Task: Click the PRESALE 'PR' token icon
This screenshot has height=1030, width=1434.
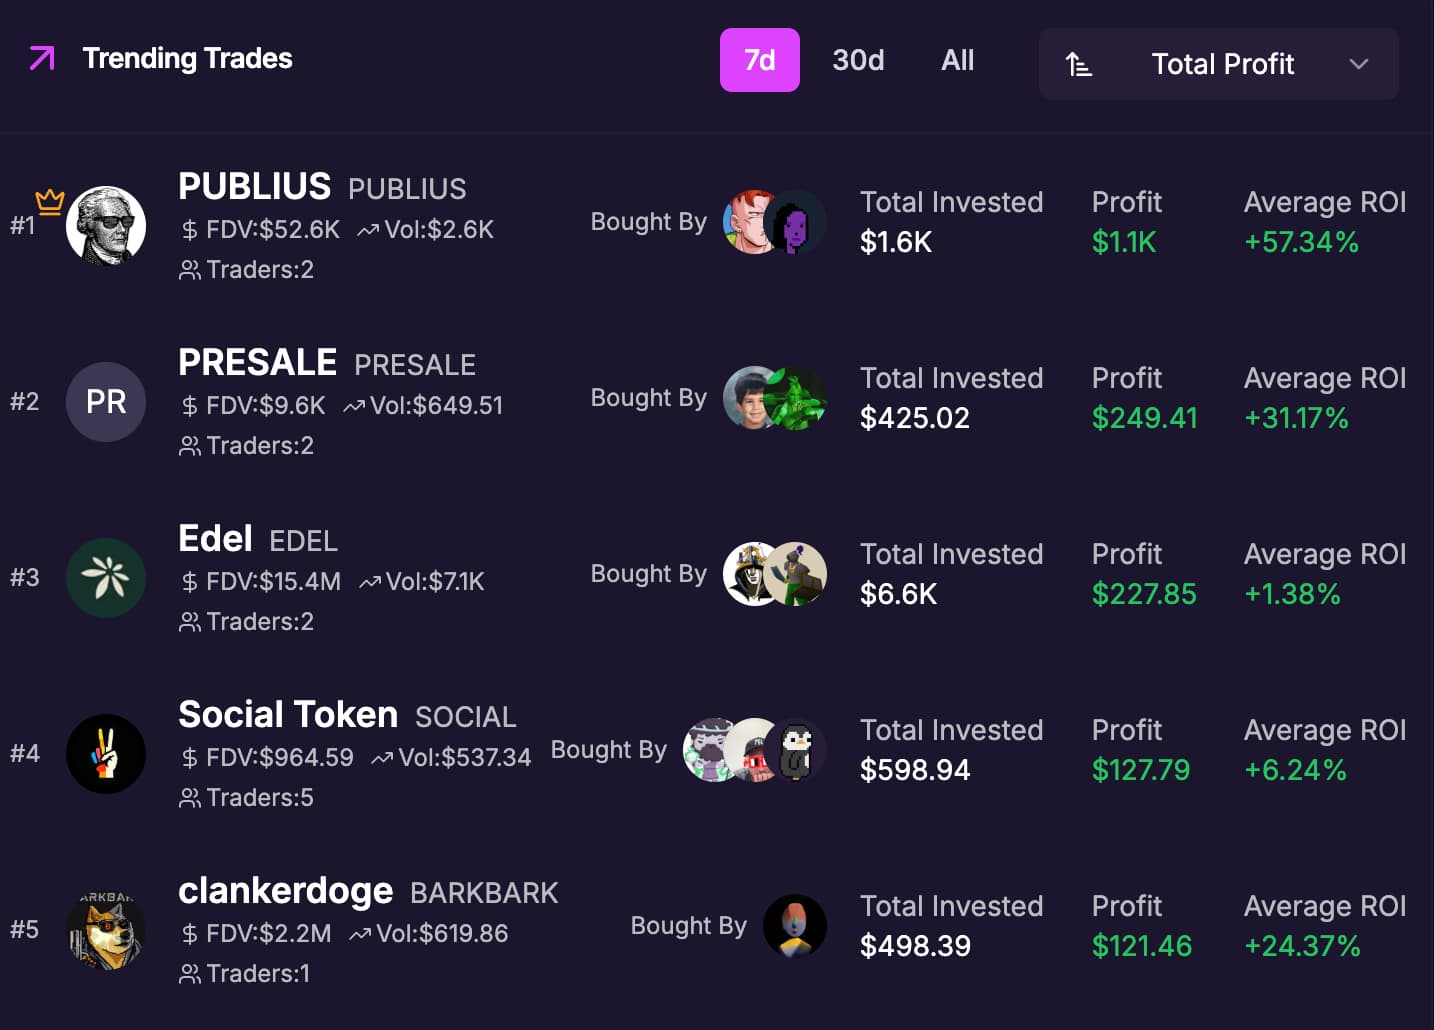Action: (106, 402)
